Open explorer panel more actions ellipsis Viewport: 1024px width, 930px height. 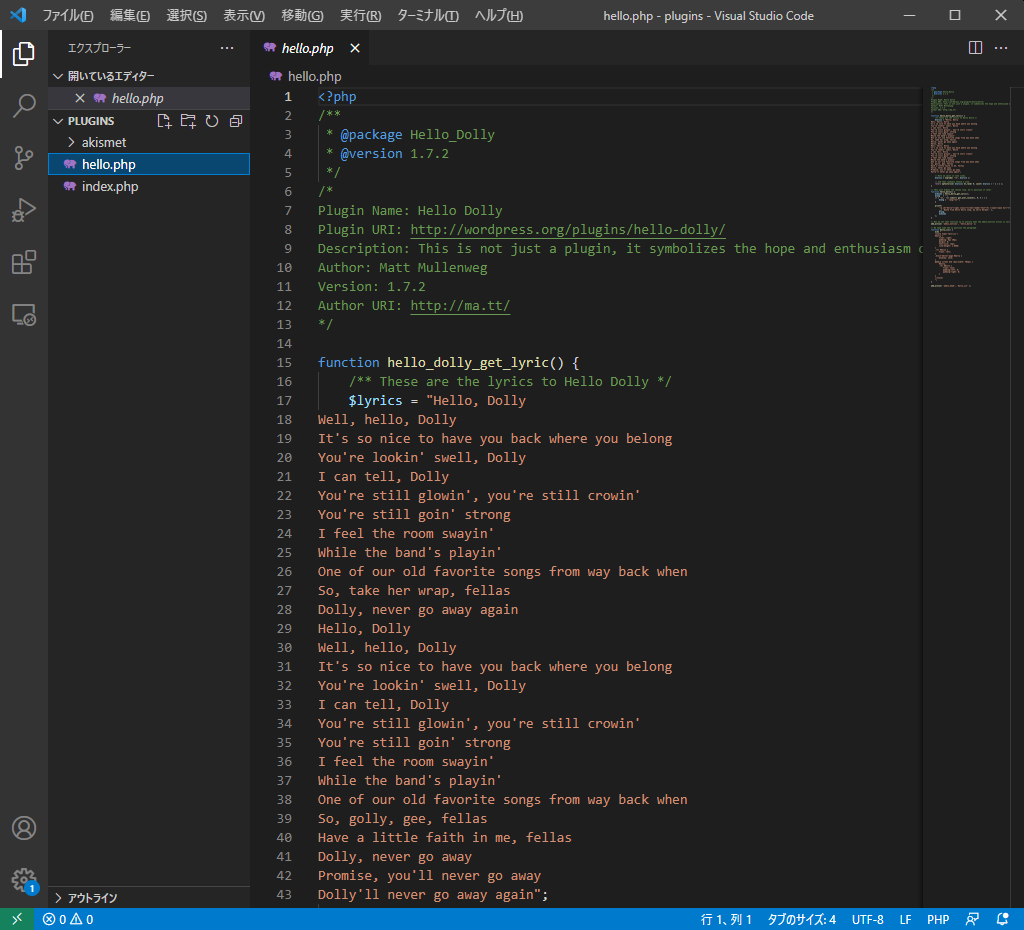tap(227, 48)
